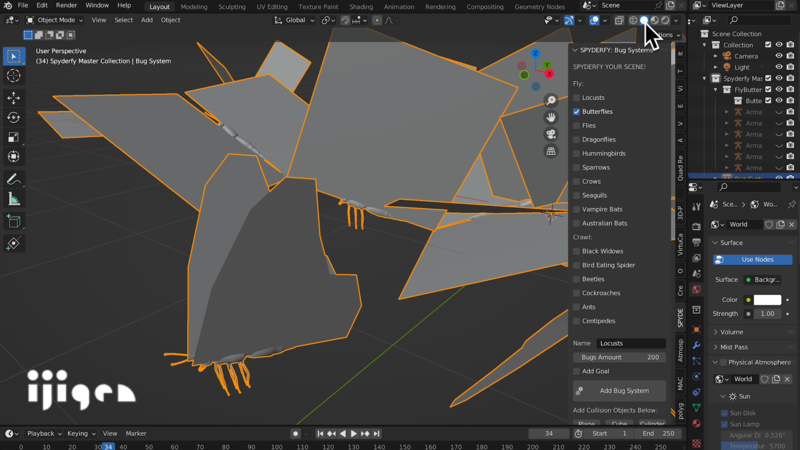Enable the Locusts checkbox
The image size is (800, 450).
tap(577, 97)
